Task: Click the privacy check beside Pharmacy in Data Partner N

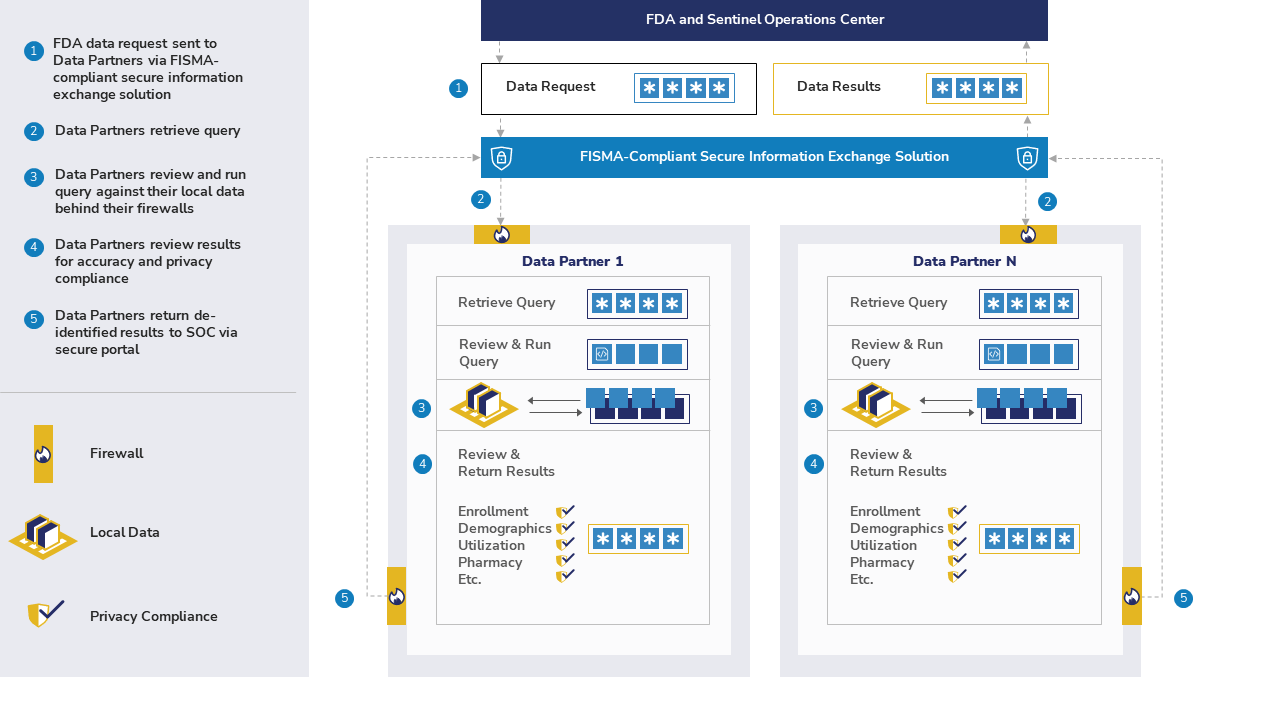Action: click(957, 560)
